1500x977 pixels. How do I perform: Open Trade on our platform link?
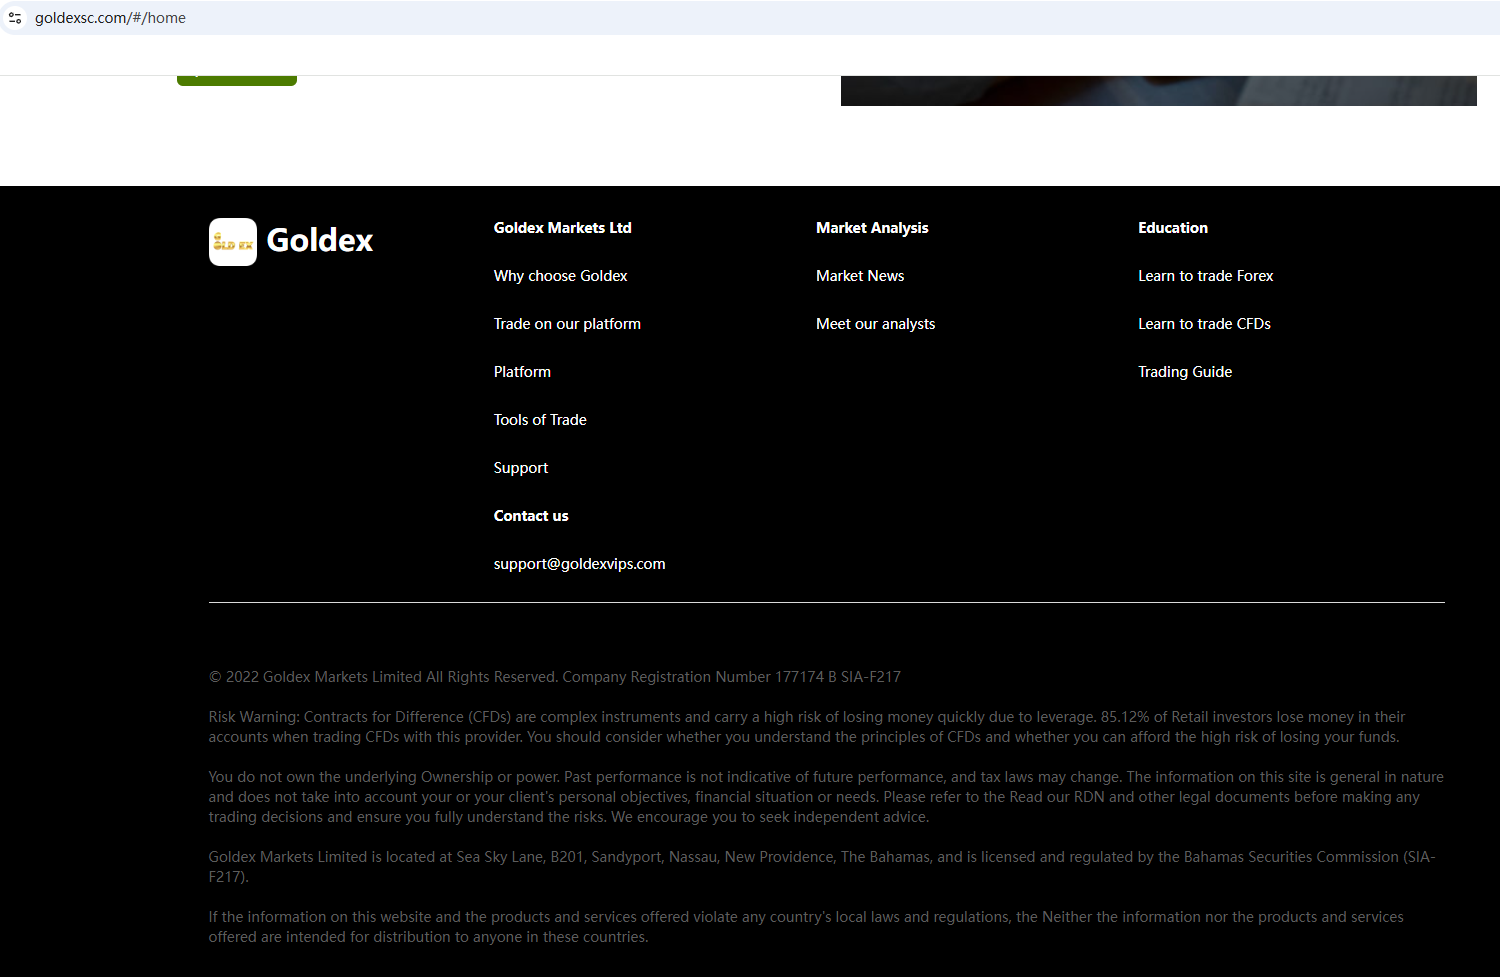coord(567,324)
